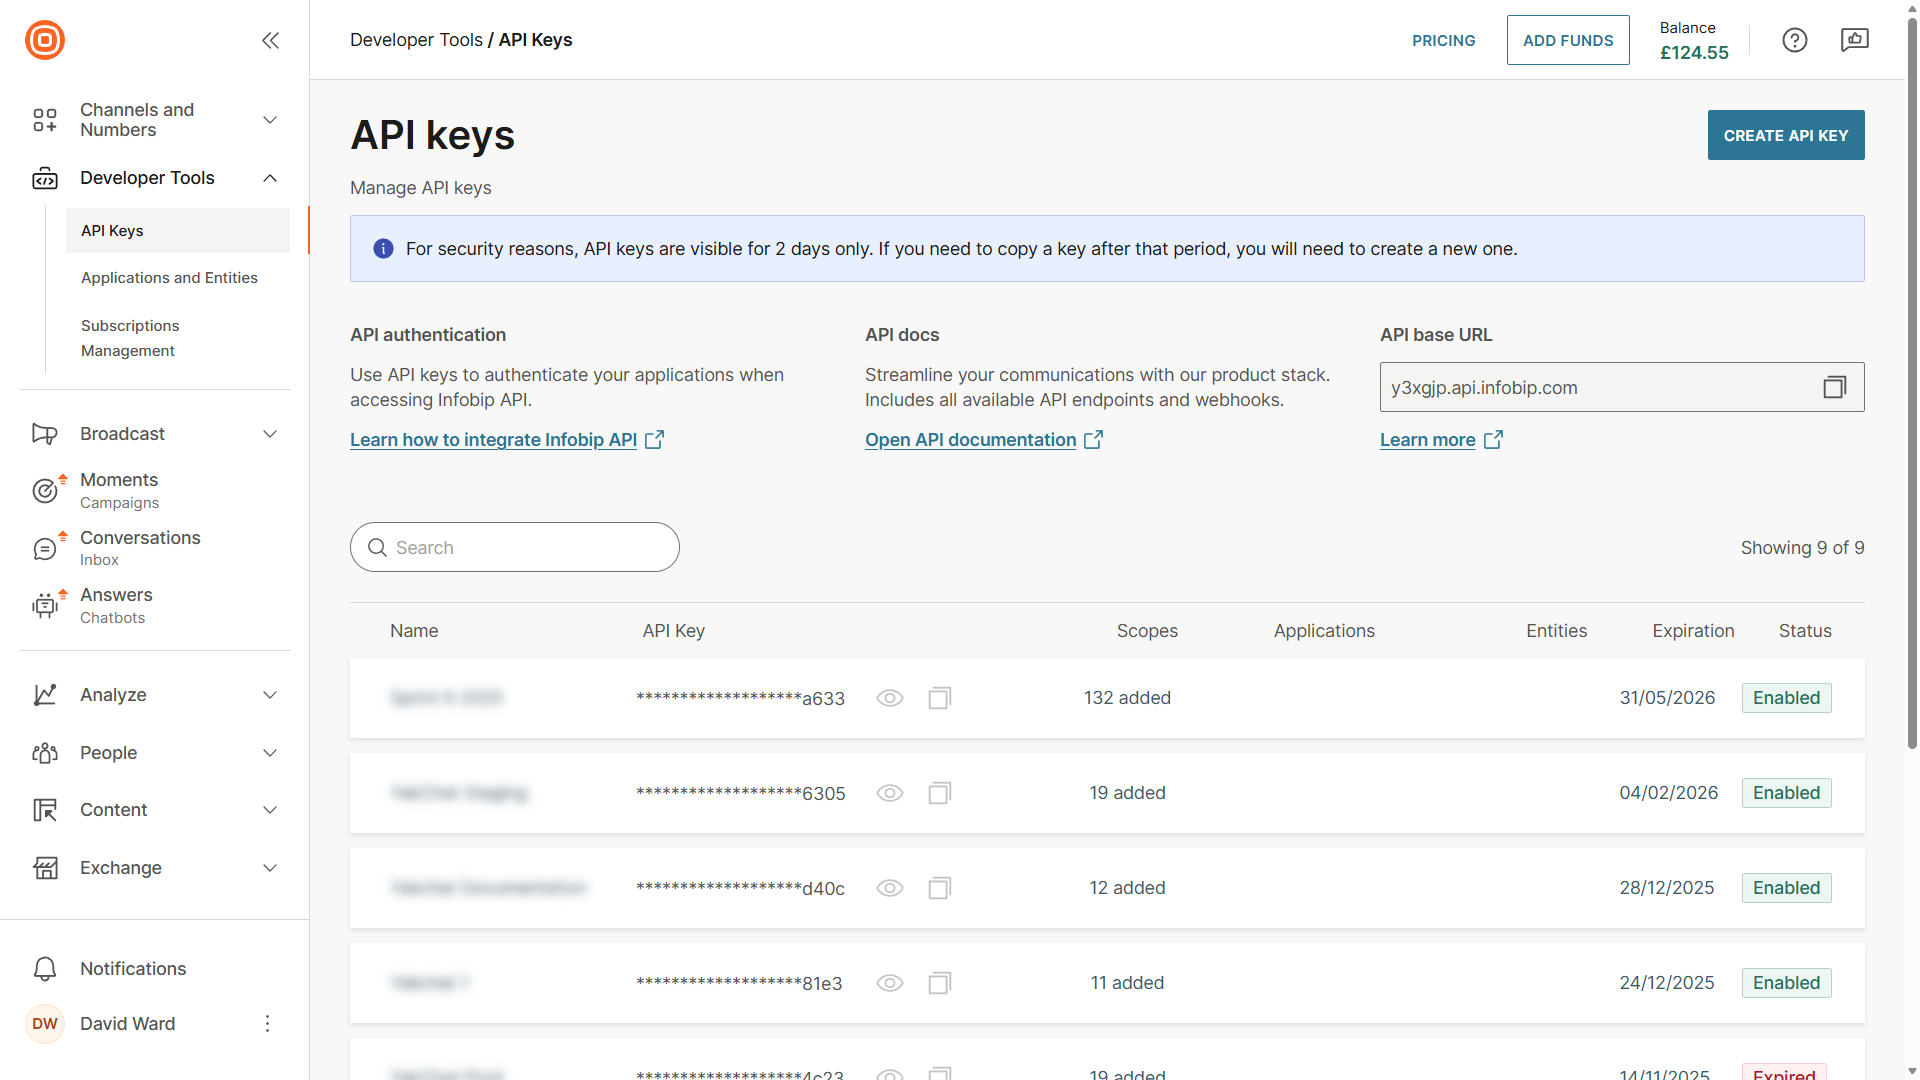1920x1080 pixels.
Task: Open the Moments Campaigns icon
Action: tap(45, 490)
